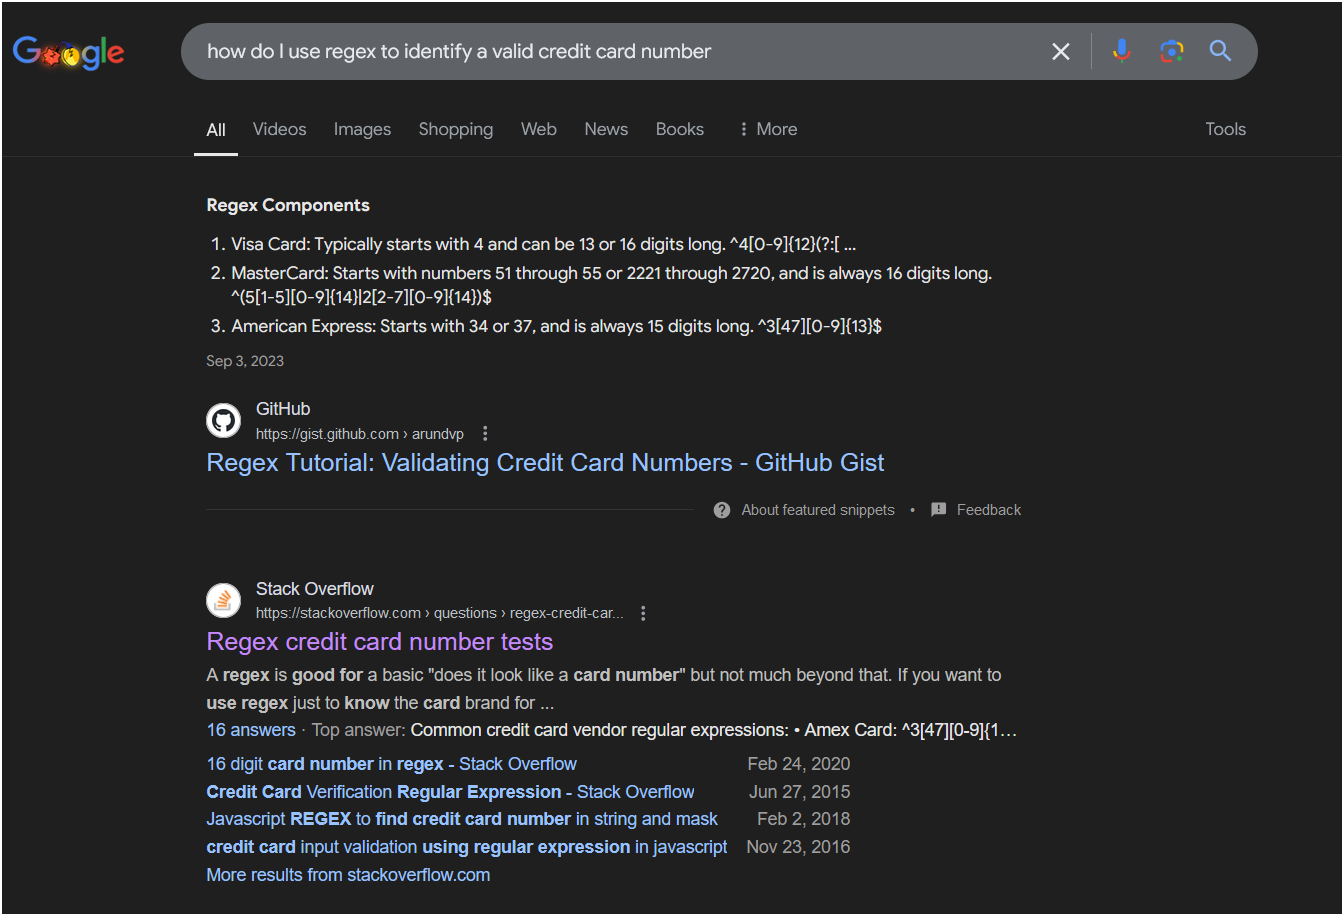This screenshot has height=916, width=1344.
Task: Click the stackoverflow.com breadcrumb URL
Action: tap(439, 614)
